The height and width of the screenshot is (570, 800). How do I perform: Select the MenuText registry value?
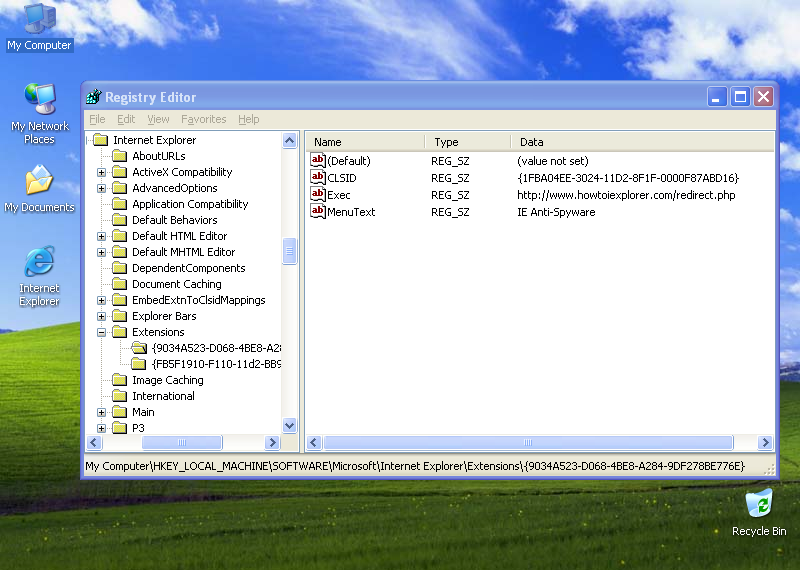point(351,212)
